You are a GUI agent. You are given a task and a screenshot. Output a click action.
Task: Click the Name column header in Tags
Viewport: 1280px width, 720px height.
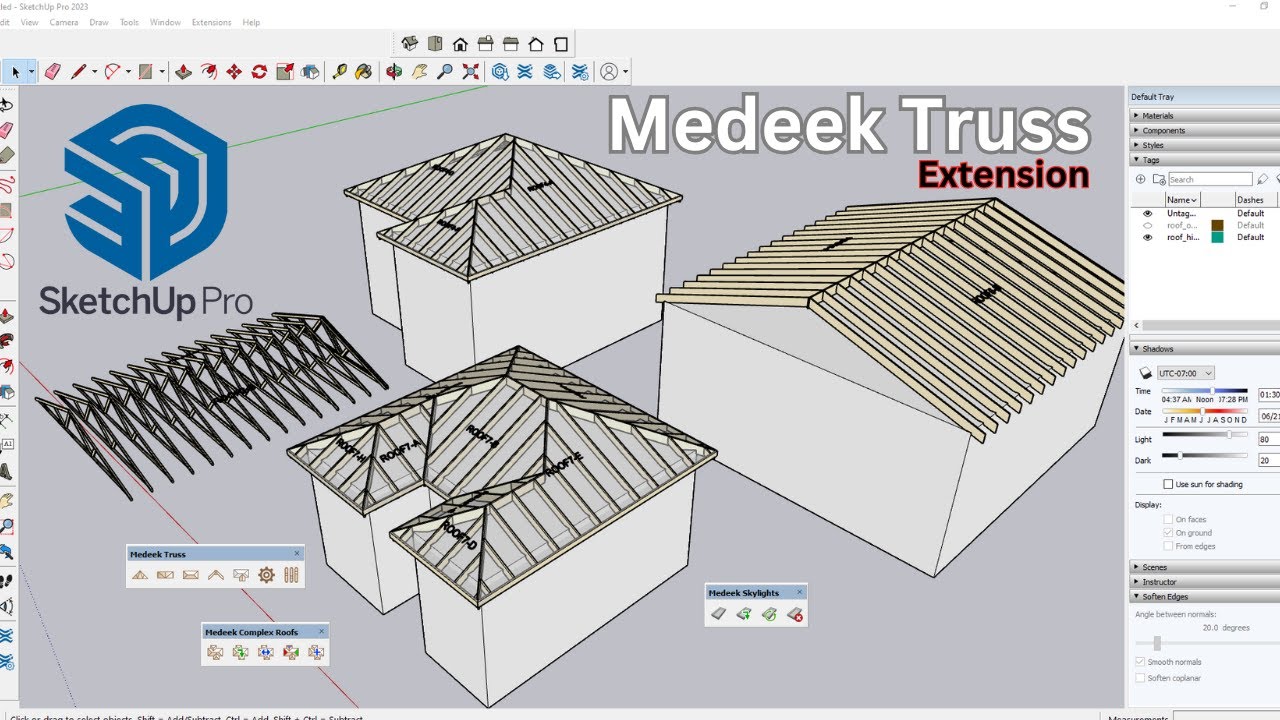1181,200
